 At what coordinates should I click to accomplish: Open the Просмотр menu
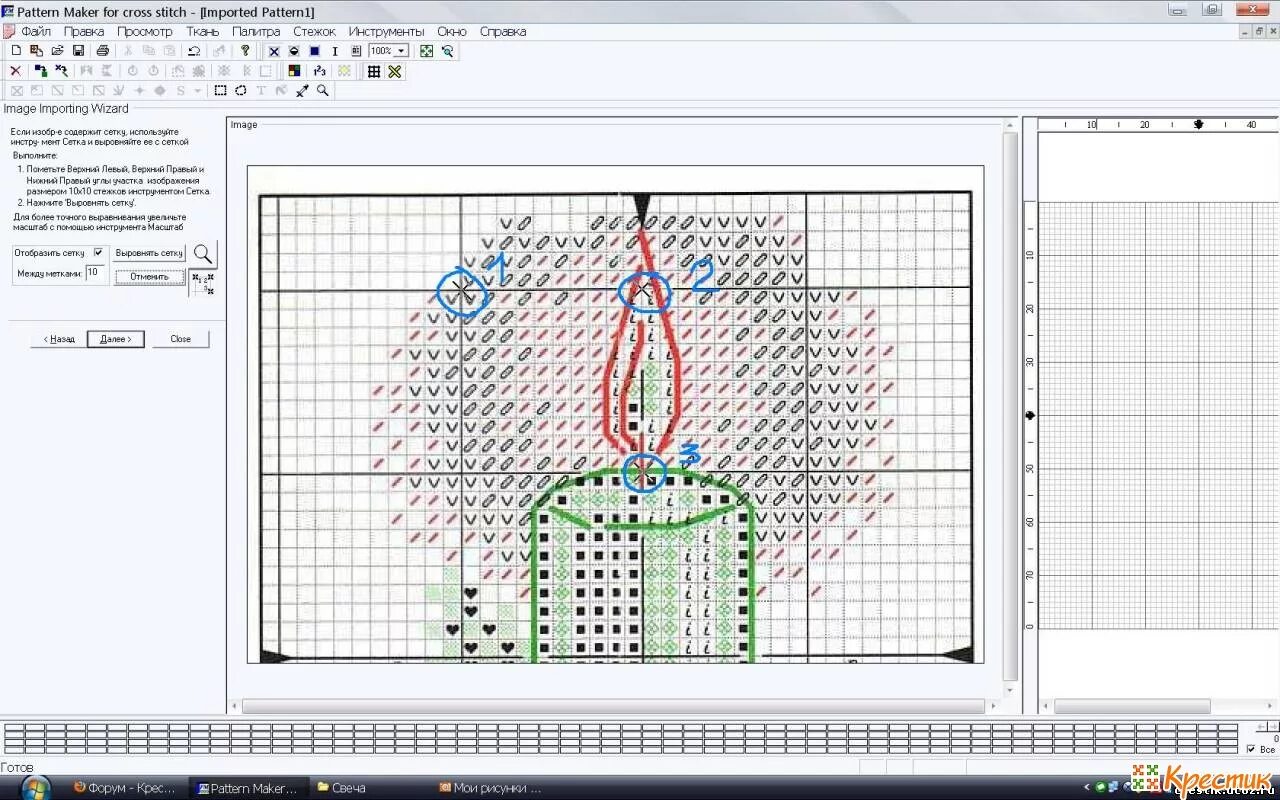(145, 31)
